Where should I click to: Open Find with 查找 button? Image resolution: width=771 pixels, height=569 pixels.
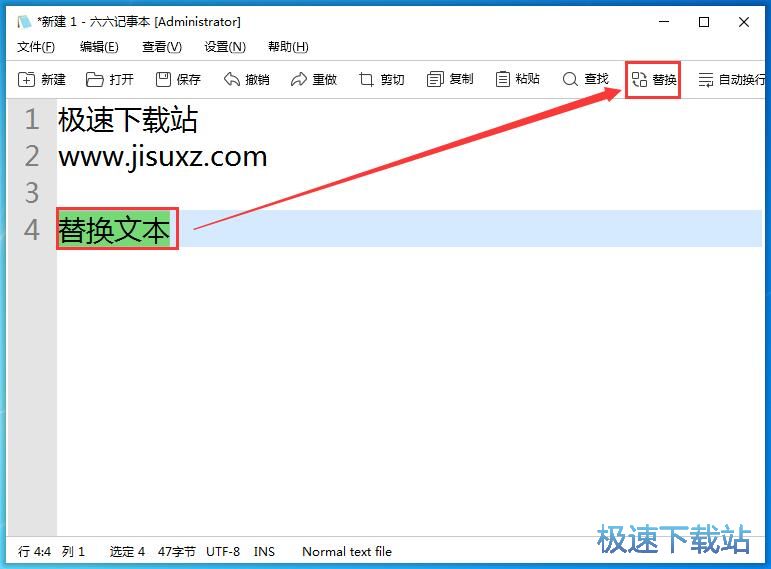pos(585,79)
